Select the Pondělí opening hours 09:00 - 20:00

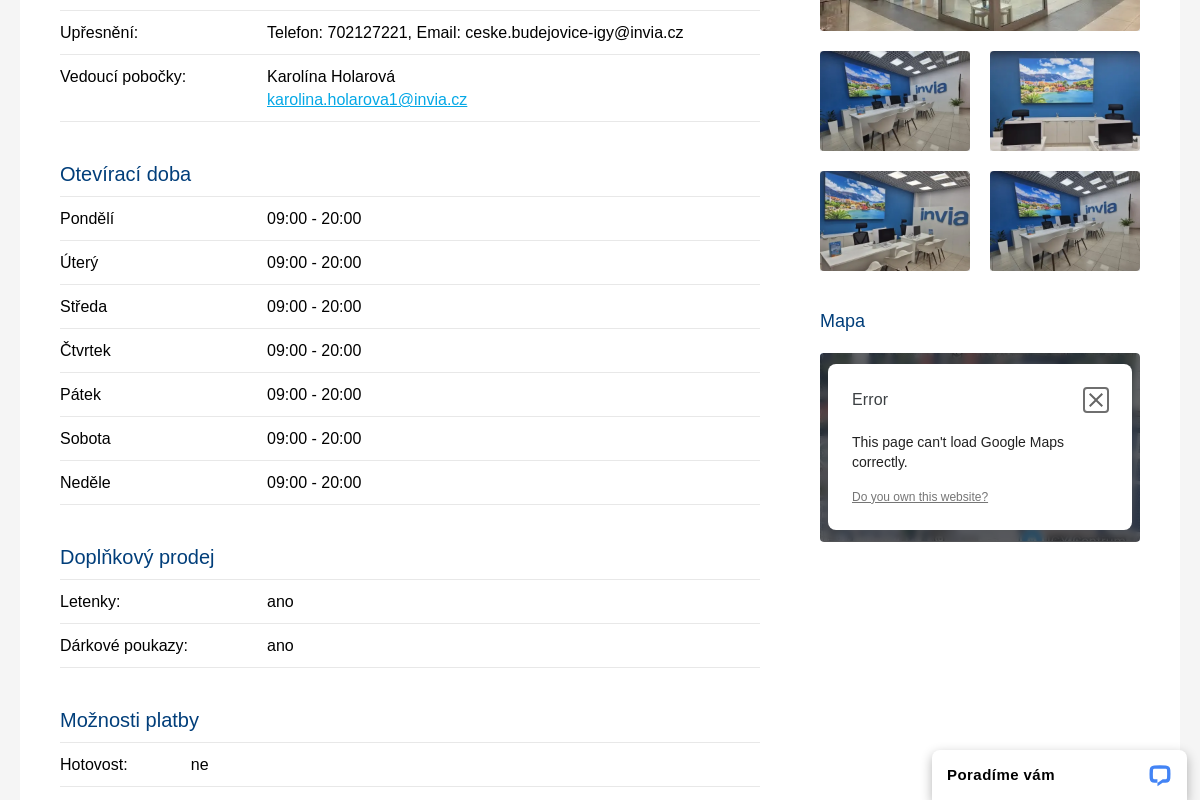click(314, 219)
